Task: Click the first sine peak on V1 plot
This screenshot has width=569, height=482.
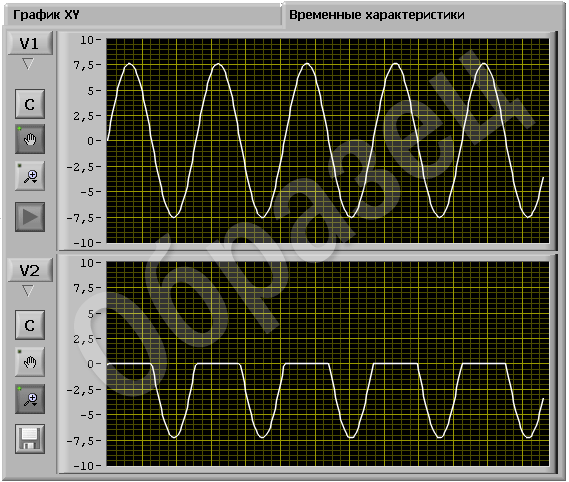Action: click(x=130, y=64)
